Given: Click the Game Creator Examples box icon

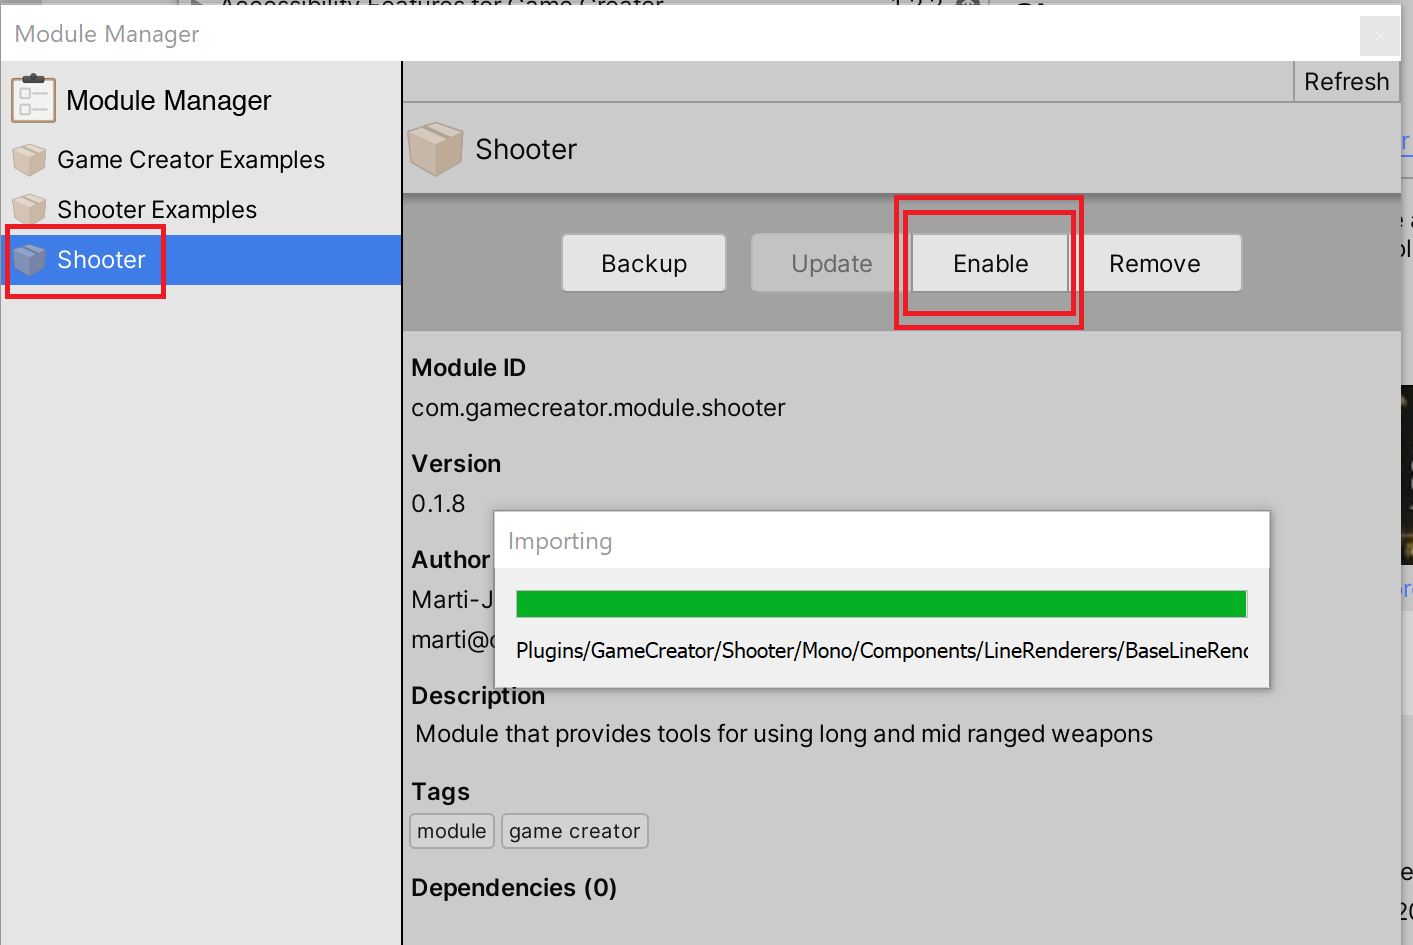Looking at the screenshot, I should click(29, 159).
